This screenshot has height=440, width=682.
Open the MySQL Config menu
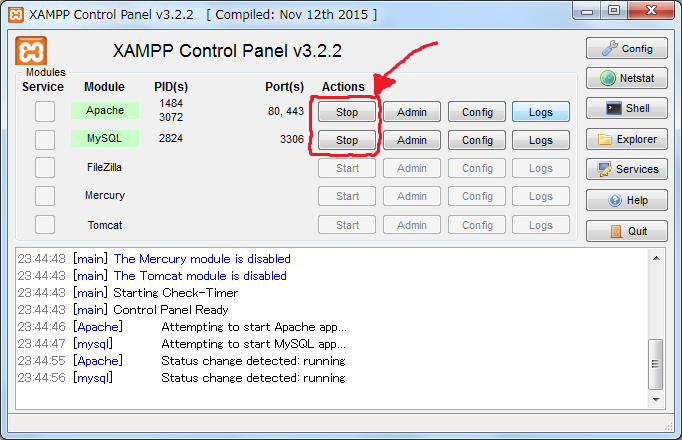[477, 140]
